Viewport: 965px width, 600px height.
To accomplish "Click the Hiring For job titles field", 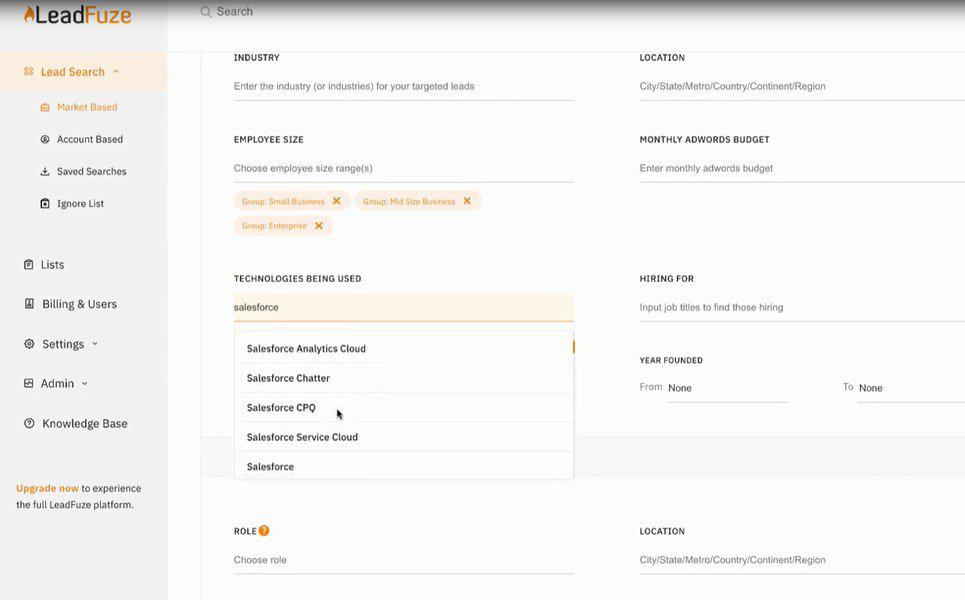I will pyautogui.click(x=802, y=307).
